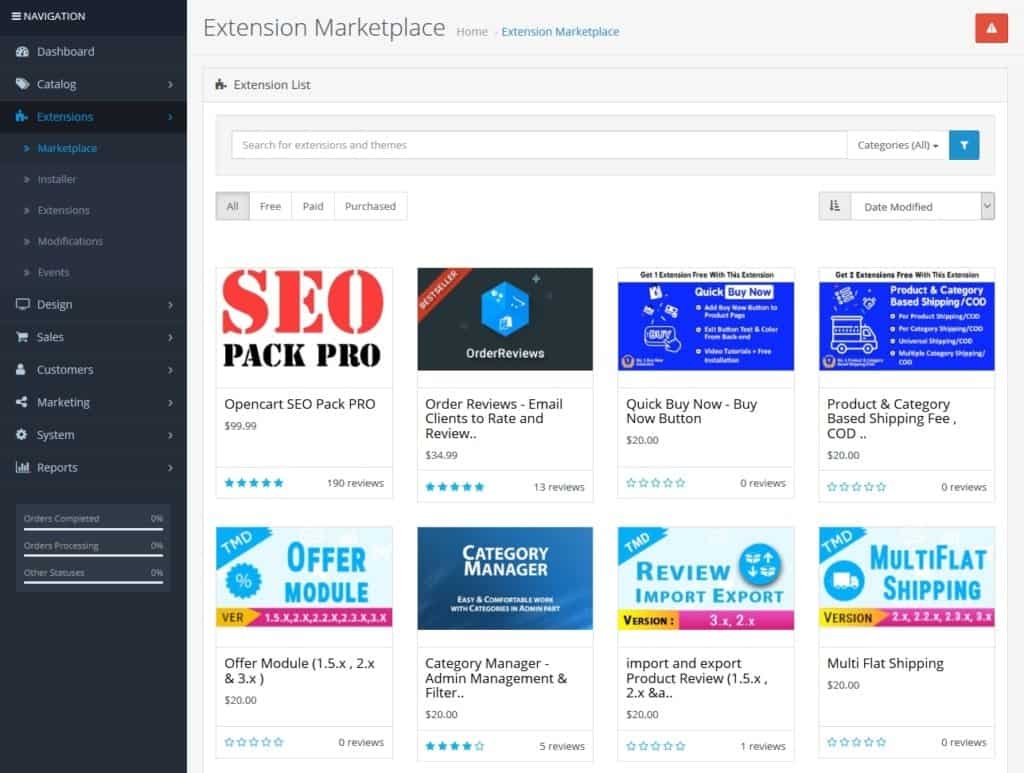Click the Product & Category Based Shipping thumbnail
Image resolution: width=1024 pixels, height=773 pixels.
[906, 319]
